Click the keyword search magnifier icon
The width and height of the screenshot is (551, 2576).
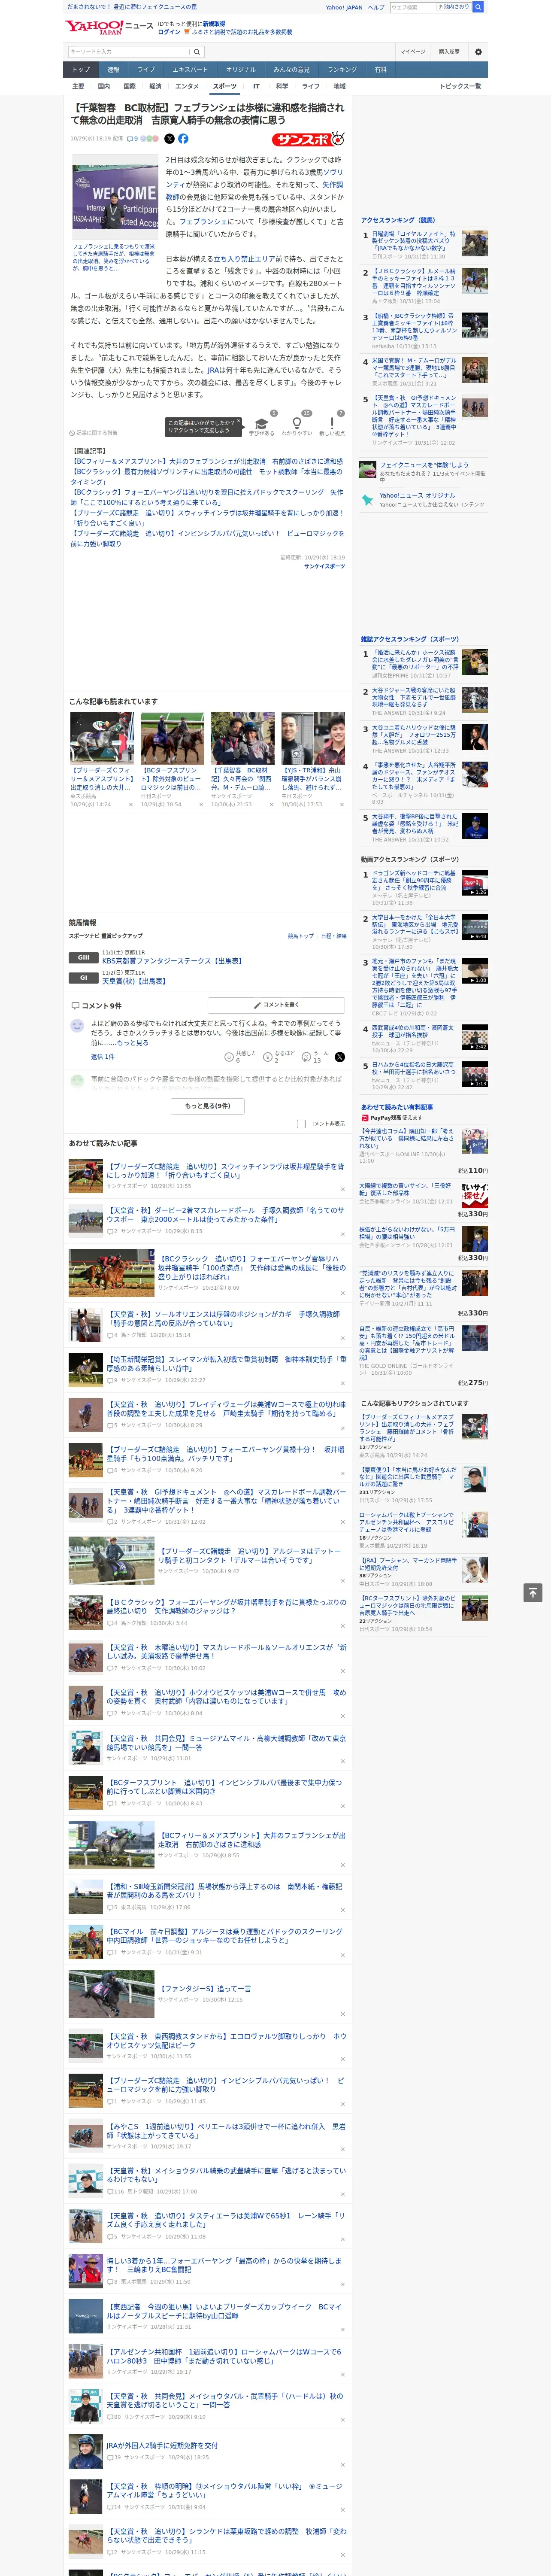tap(197, 52)
